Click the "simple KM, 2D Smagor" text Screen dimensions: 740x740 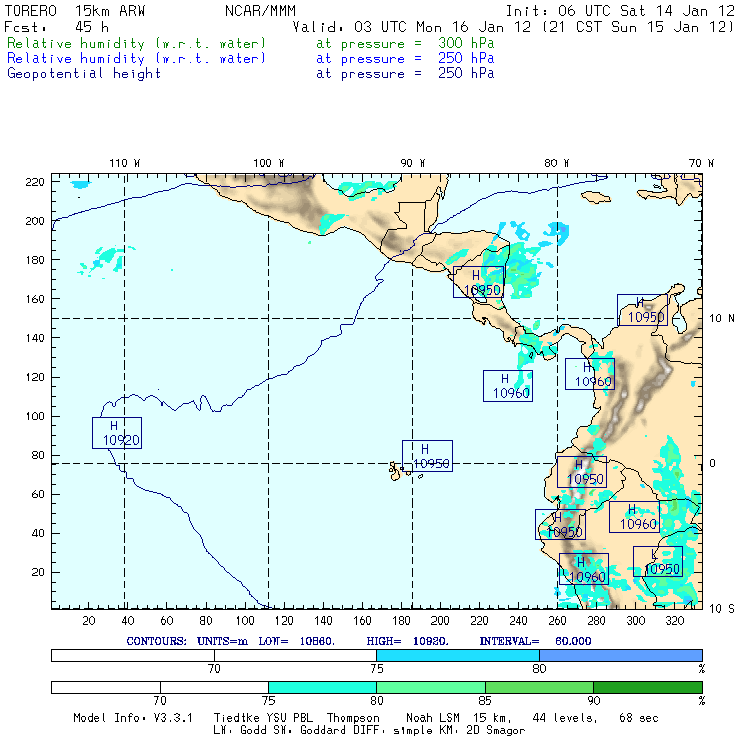[x=459, y=731]
